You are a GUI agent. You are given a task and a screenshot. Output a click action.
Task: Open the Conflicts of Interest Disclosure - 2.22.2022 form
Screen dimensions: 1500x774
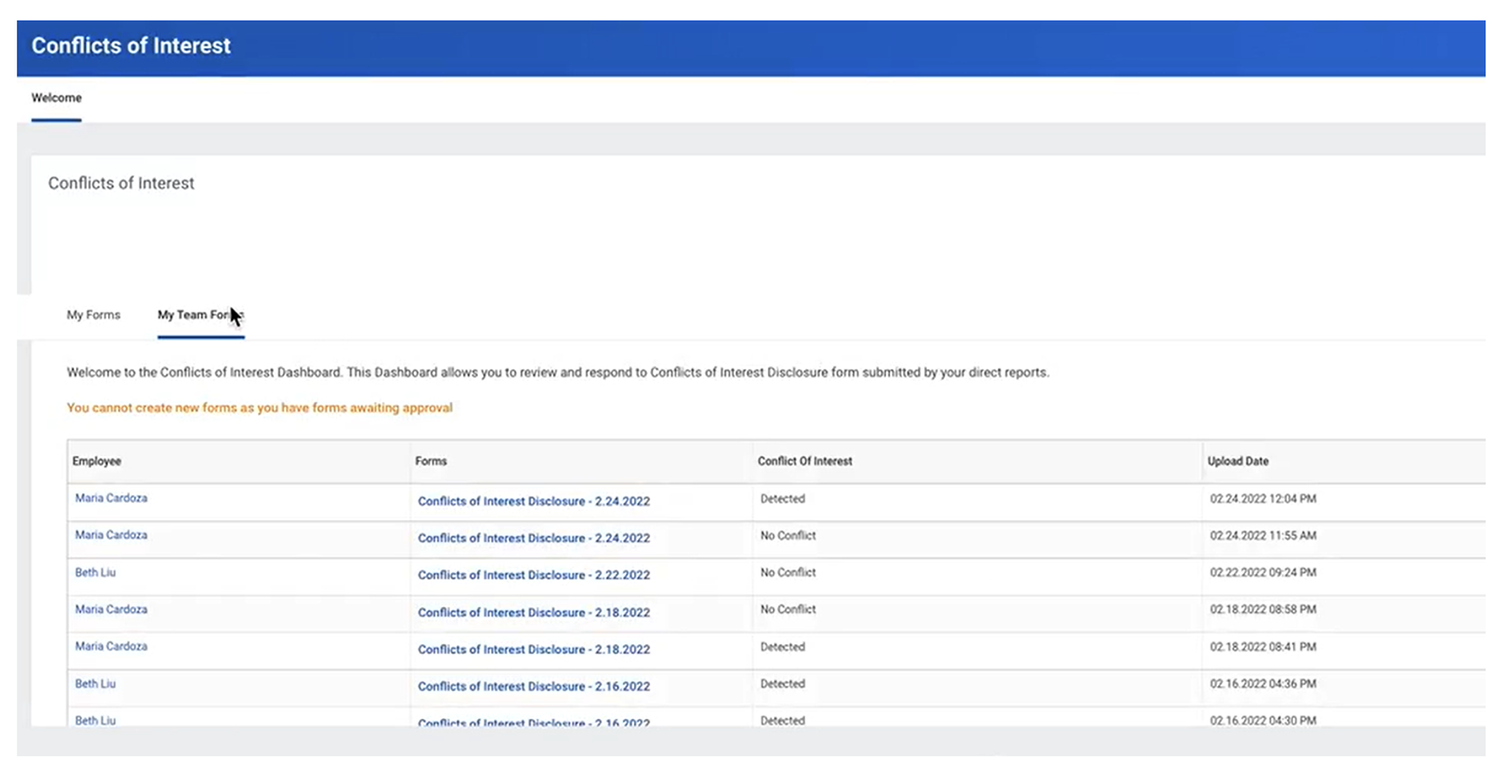(x=534, y=575)
